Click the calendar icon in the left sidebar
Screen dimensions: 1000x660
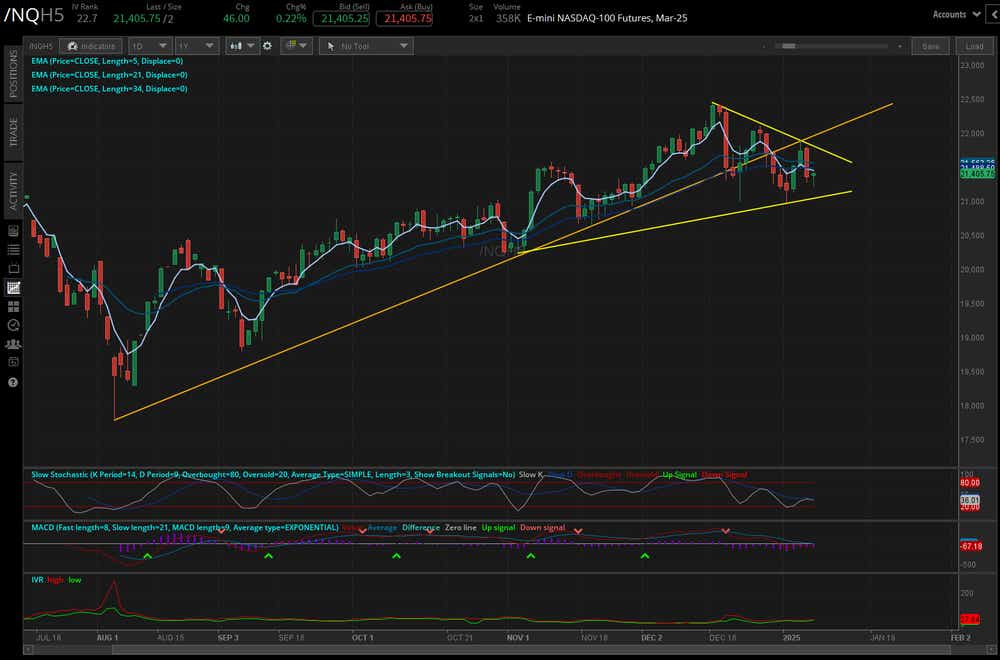12,268
